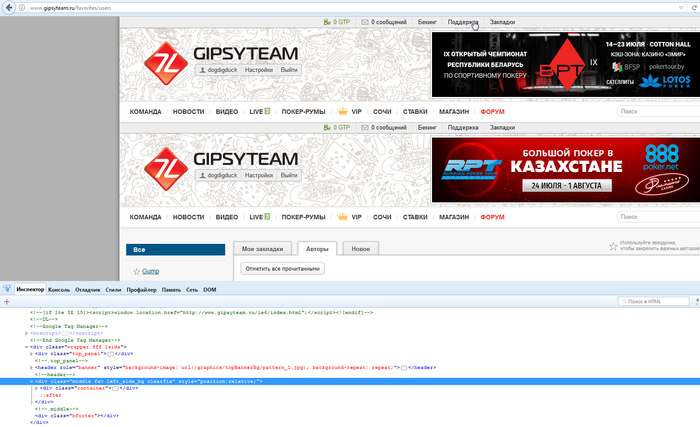Viewport: 700px width, 427px height.
Task: Open Закладки in the upper top panel
Action: point(502,22)
